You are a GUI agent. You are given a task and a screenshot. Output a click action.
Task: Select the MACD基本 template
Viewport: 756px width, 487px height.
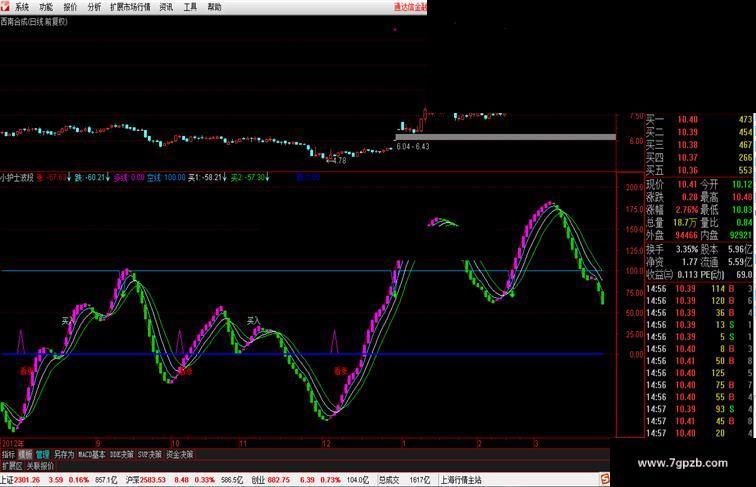92,454
